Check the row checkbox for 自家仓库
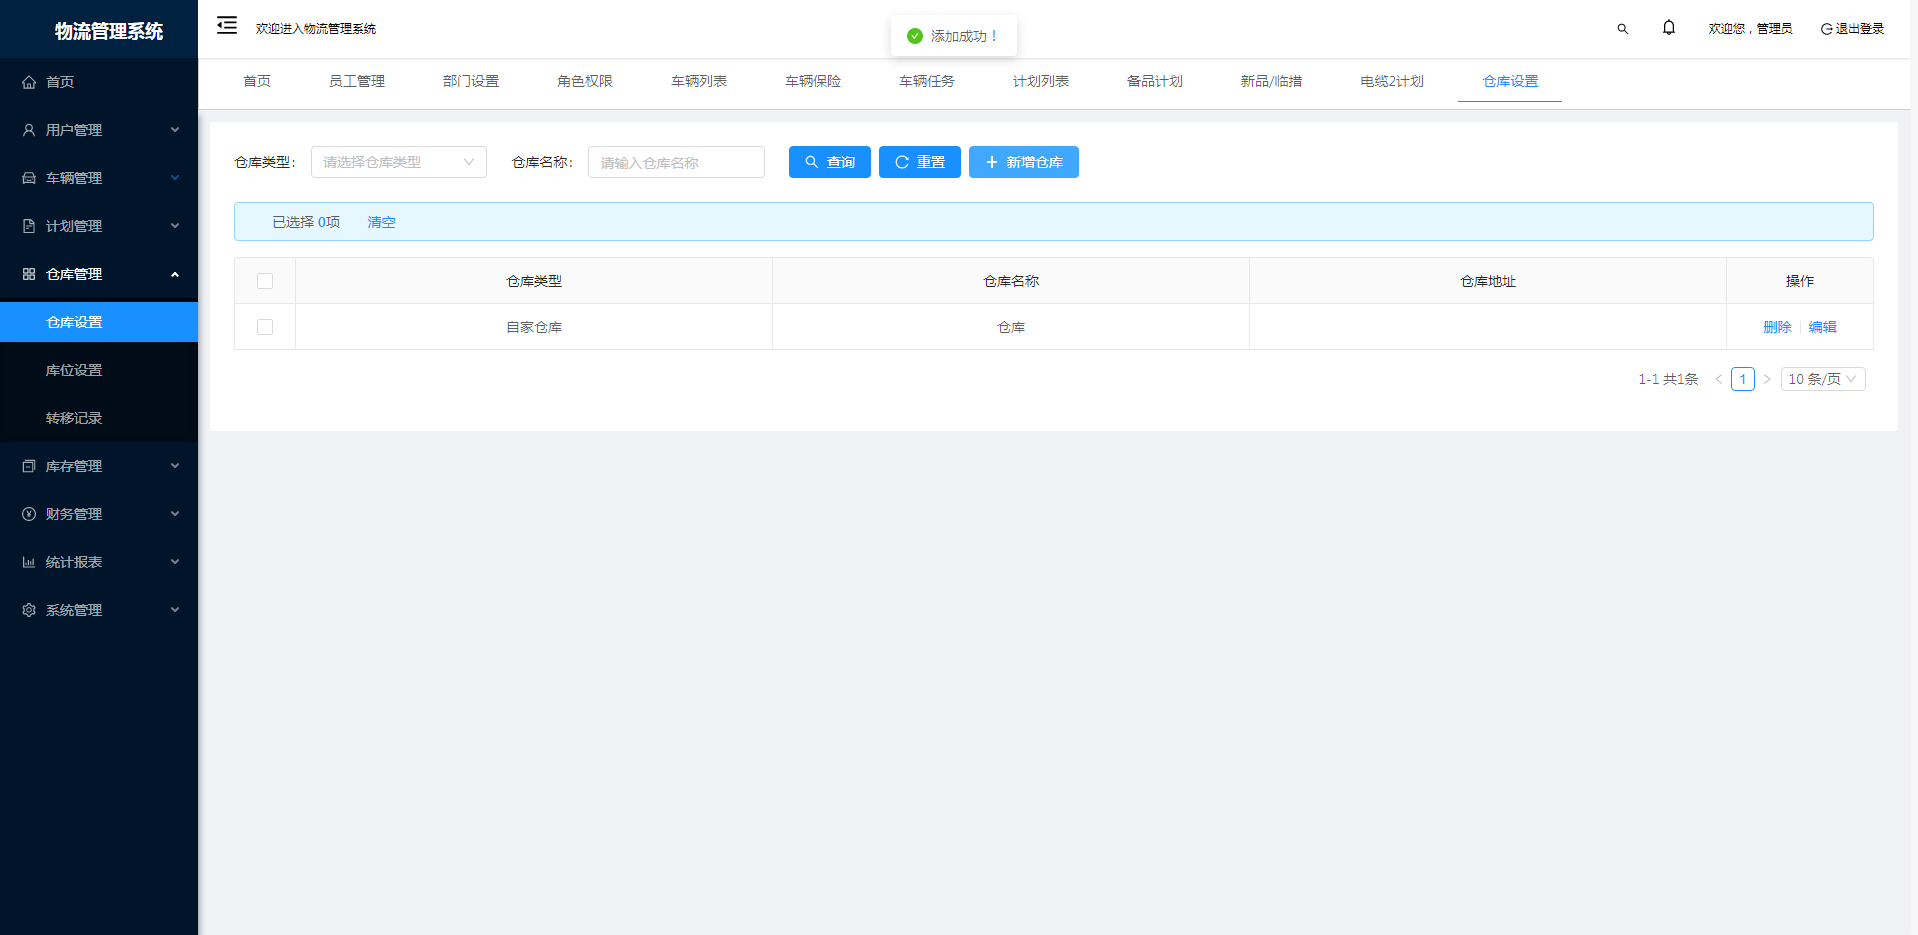This screenshot has height=935, width=1918. click(265, 327)
